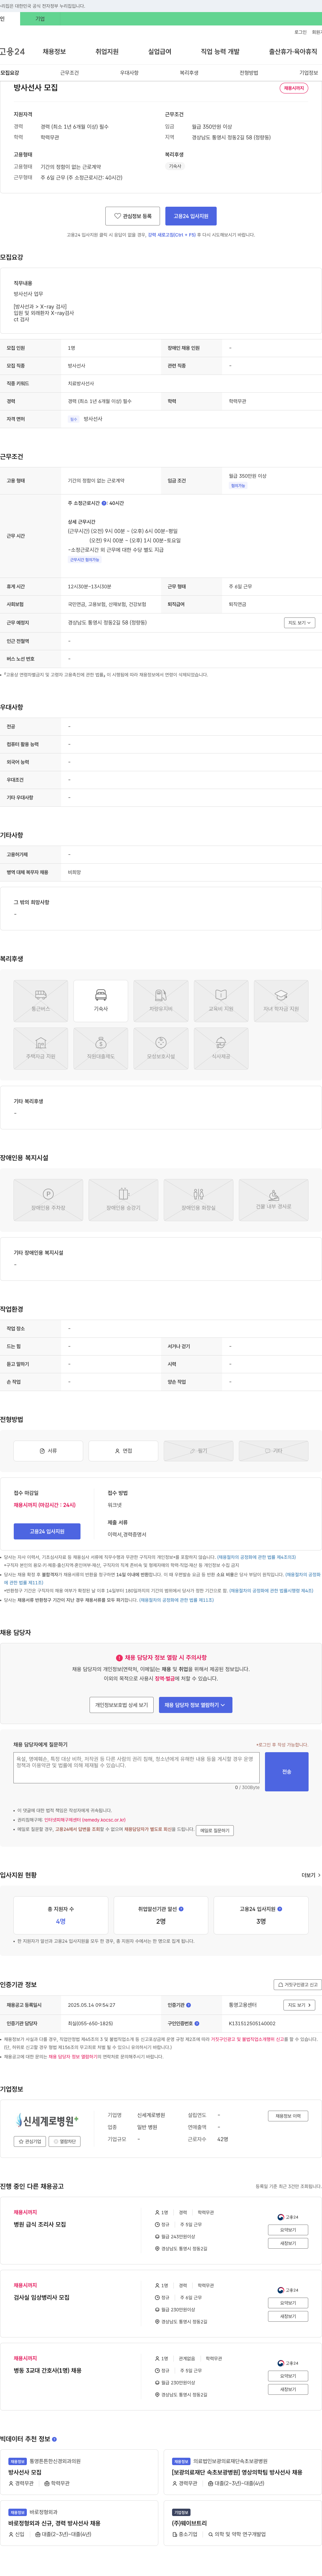Image resolution: width=322 pixels, height=2576 pixels.
Task: Click 요약보기 for 검사실 임상병리사
Action: click(x=288, y=2303)
